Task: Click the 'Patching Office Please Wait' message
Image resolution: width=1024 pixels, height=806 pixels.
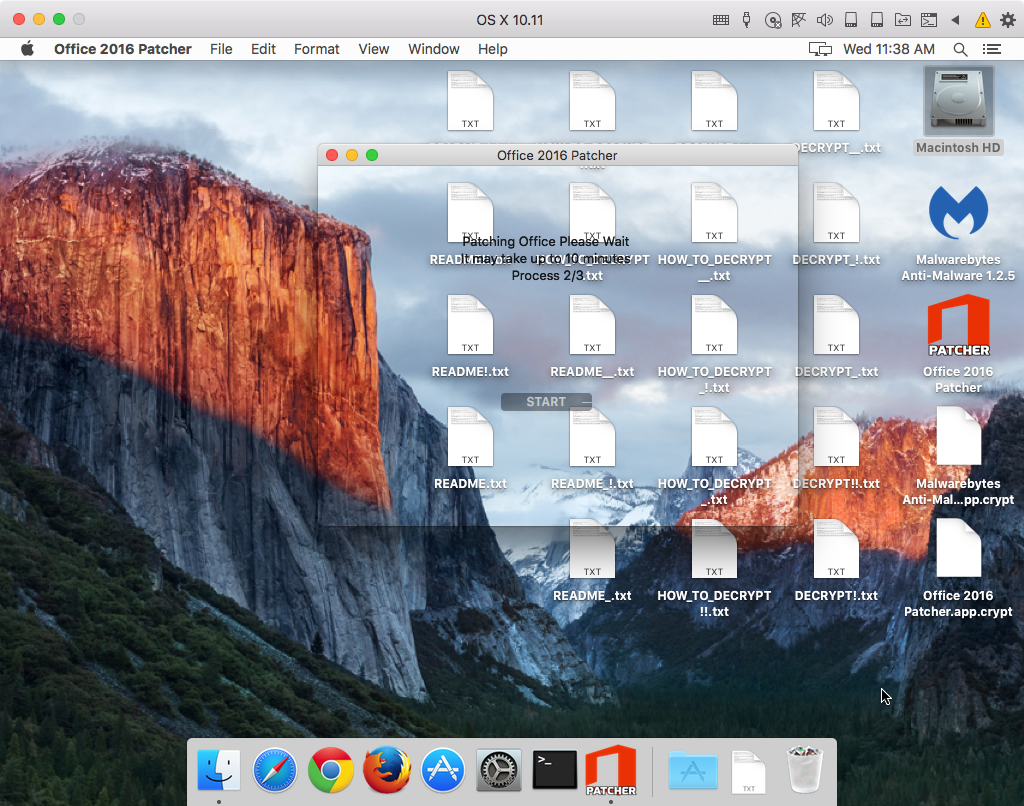Action: 545,241
